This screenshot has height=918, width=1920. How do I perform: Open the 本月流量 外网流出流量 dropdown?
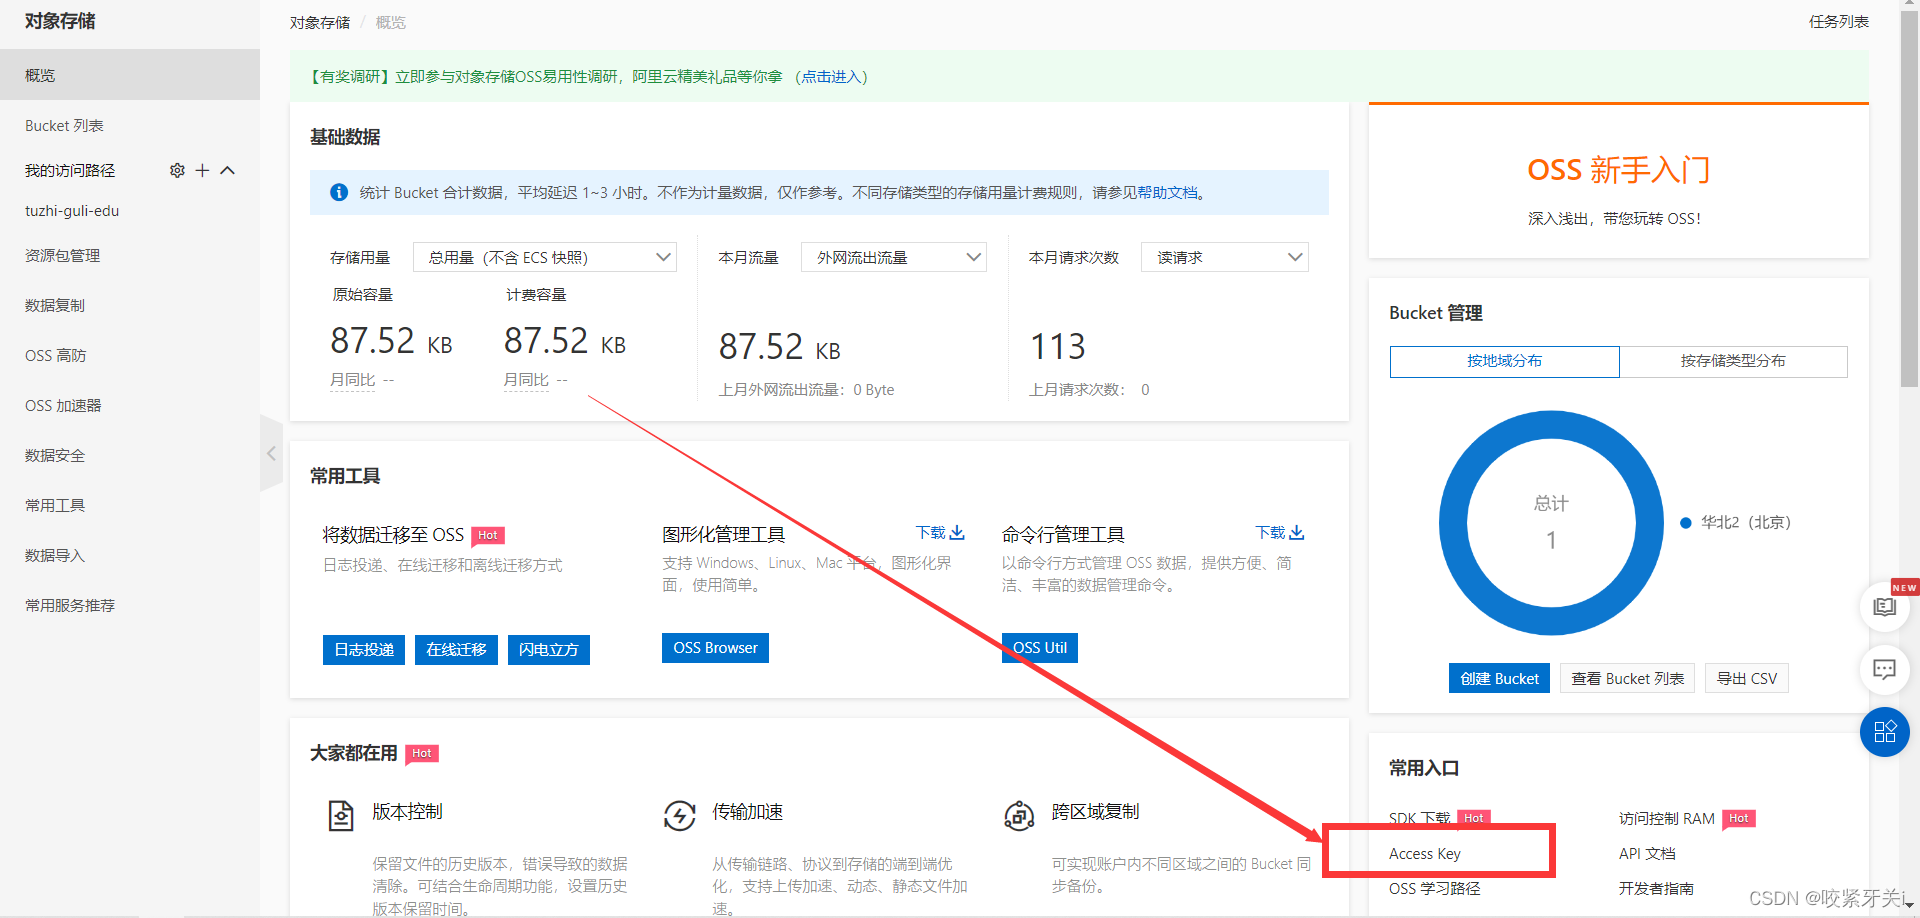pyautogui.click(x=894, y=257)
